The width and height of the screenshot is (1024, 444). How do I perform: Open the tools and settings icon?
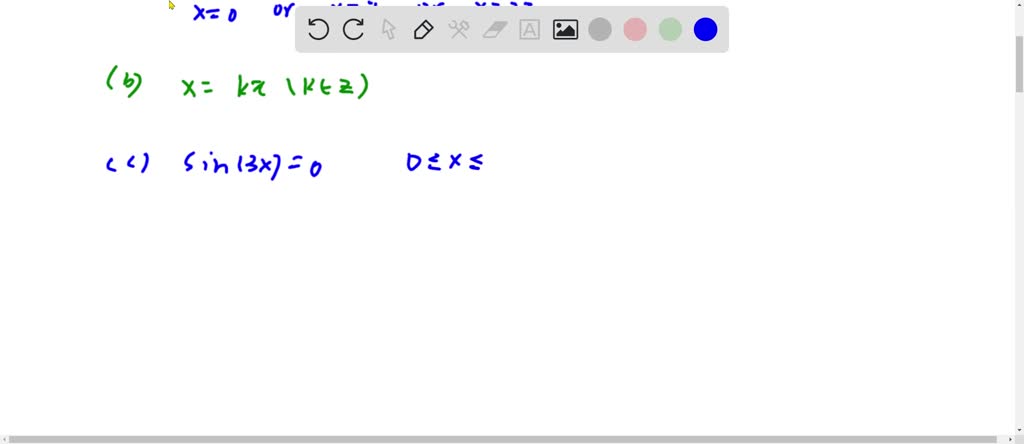459,29
